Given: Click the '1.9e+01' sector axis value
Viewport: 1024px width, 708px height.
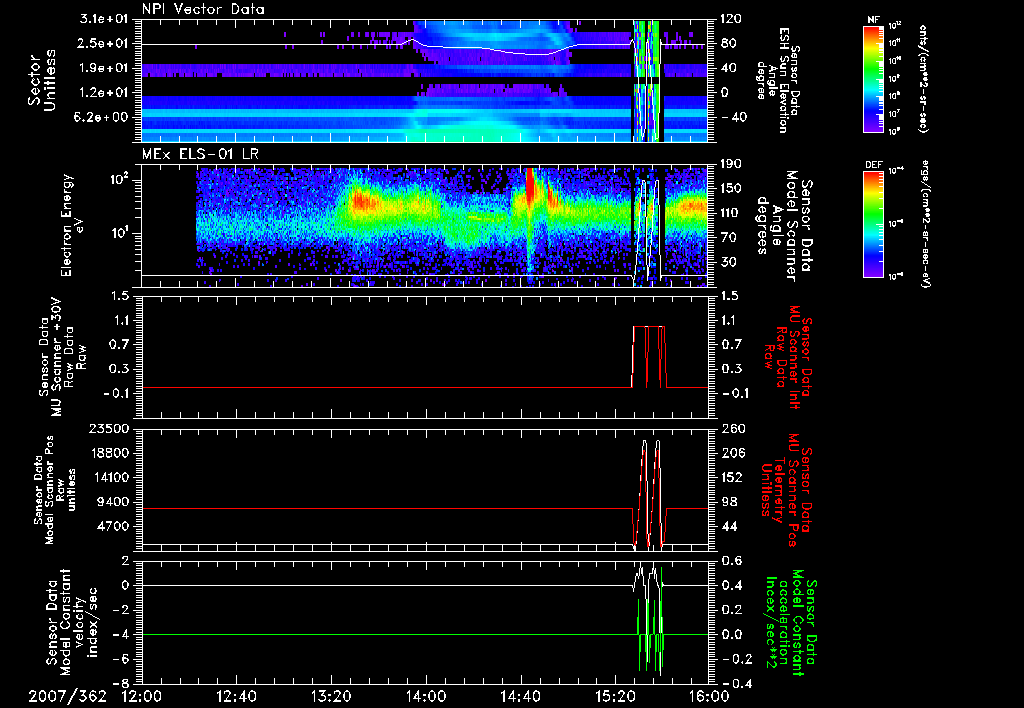Looking at the screenshot, I should pos(104,68).
